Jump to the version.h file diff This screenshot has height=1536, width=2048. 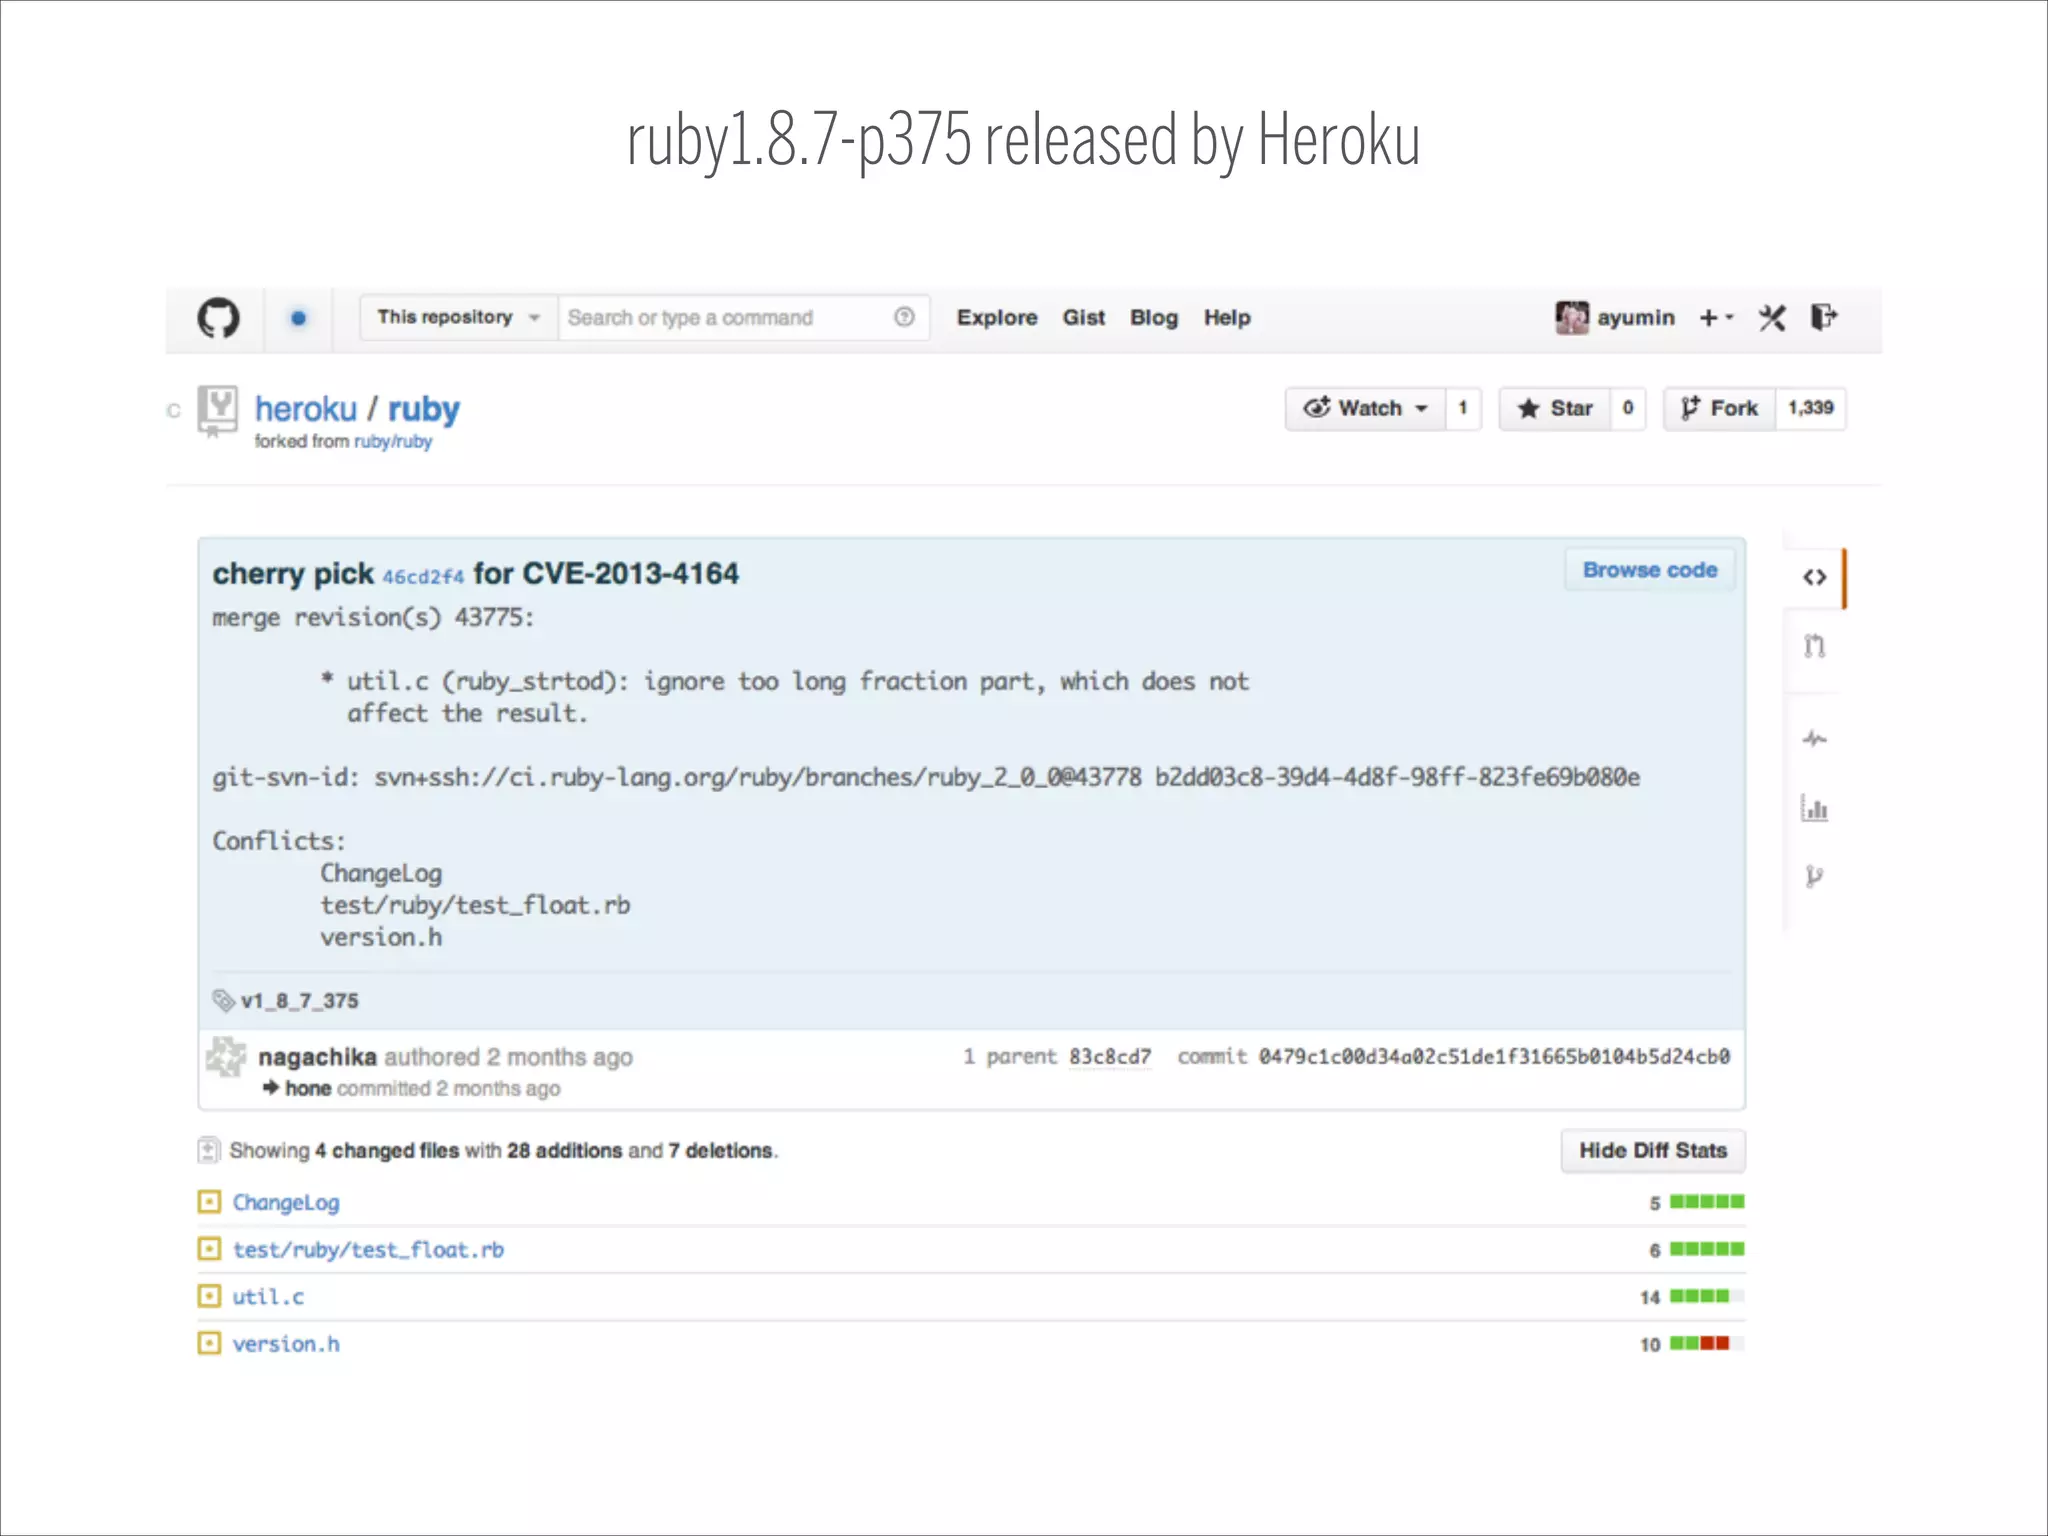[x=286, y=1344]
